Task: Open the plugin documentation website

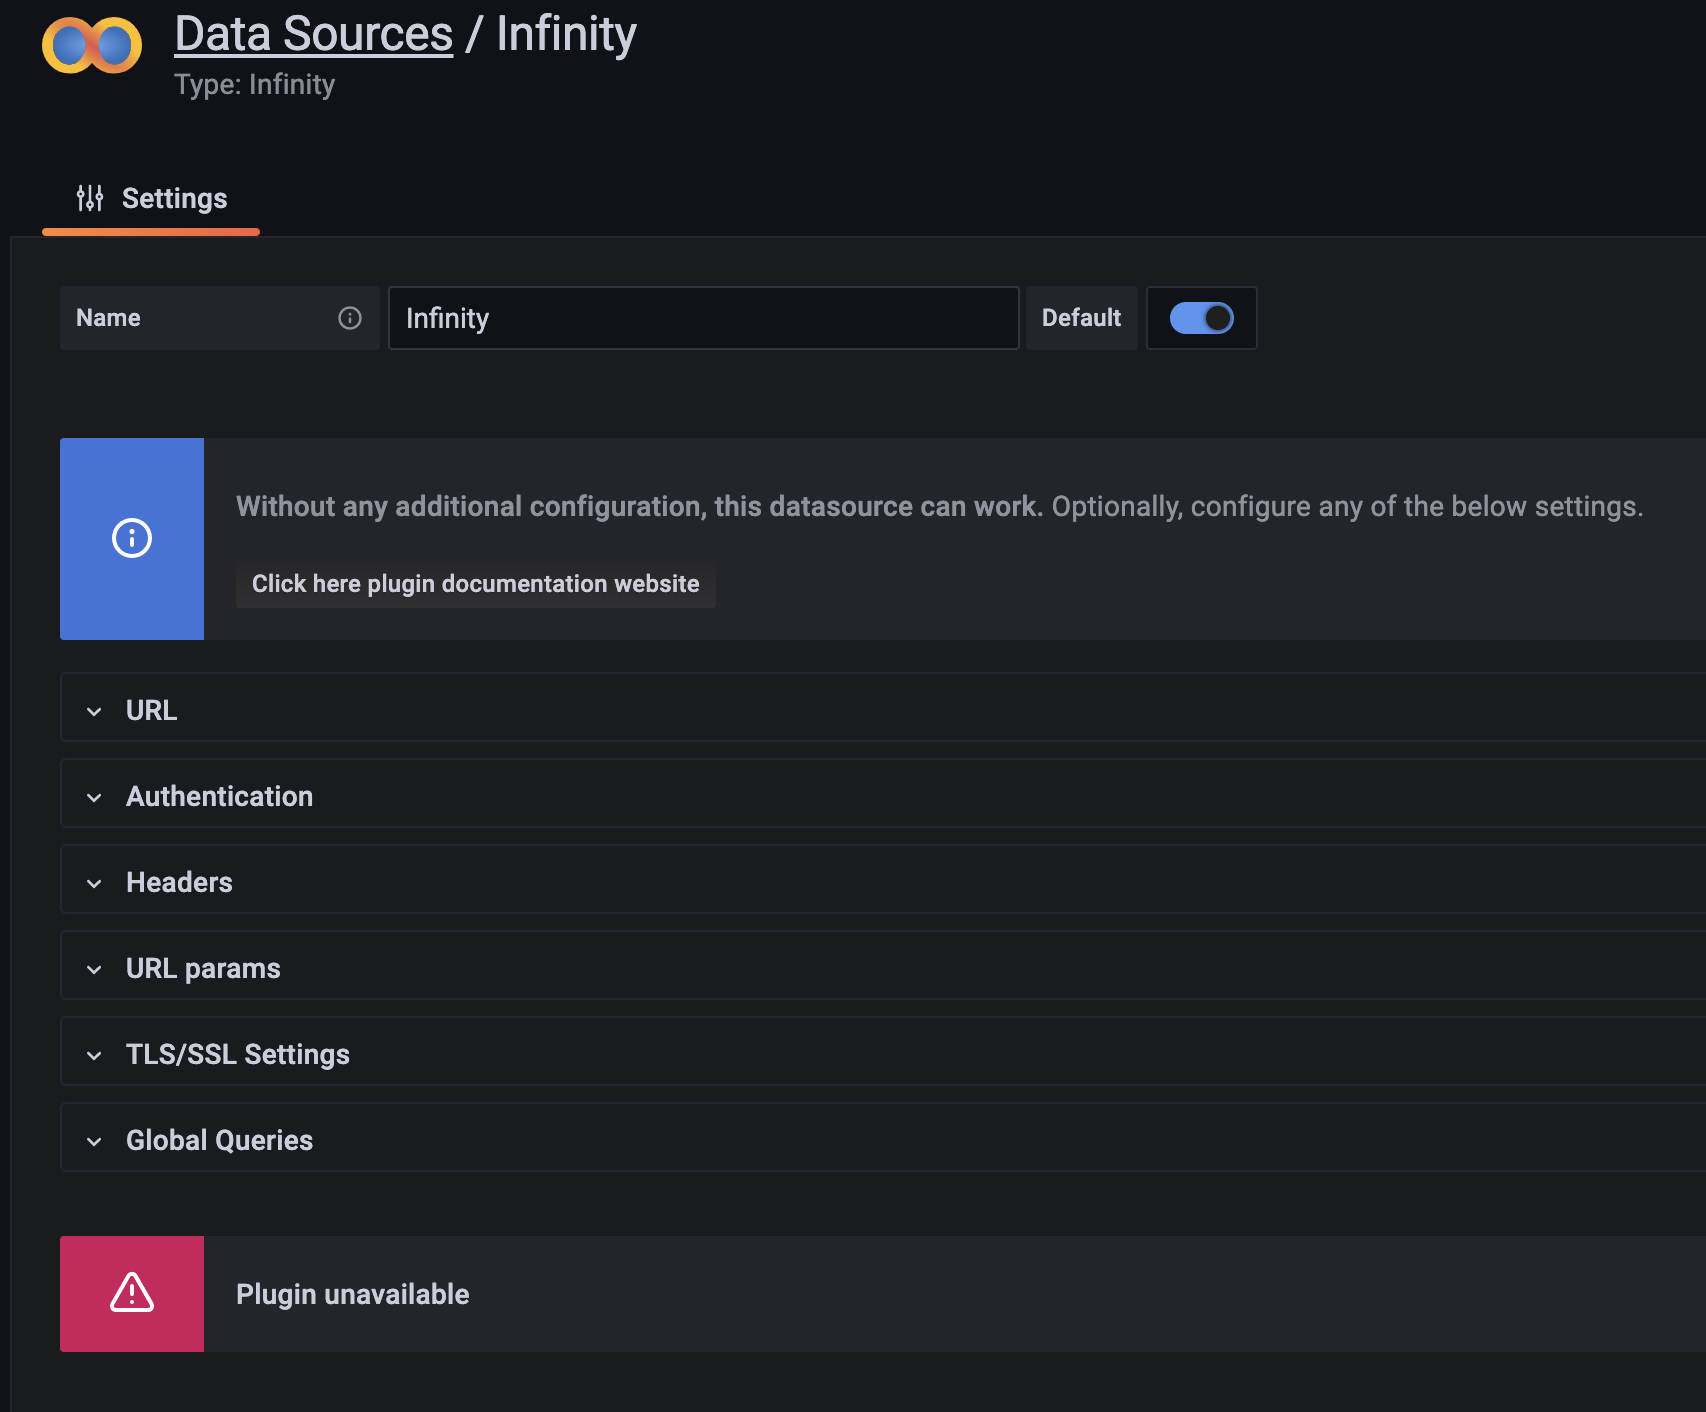Action: click(474, 583)
